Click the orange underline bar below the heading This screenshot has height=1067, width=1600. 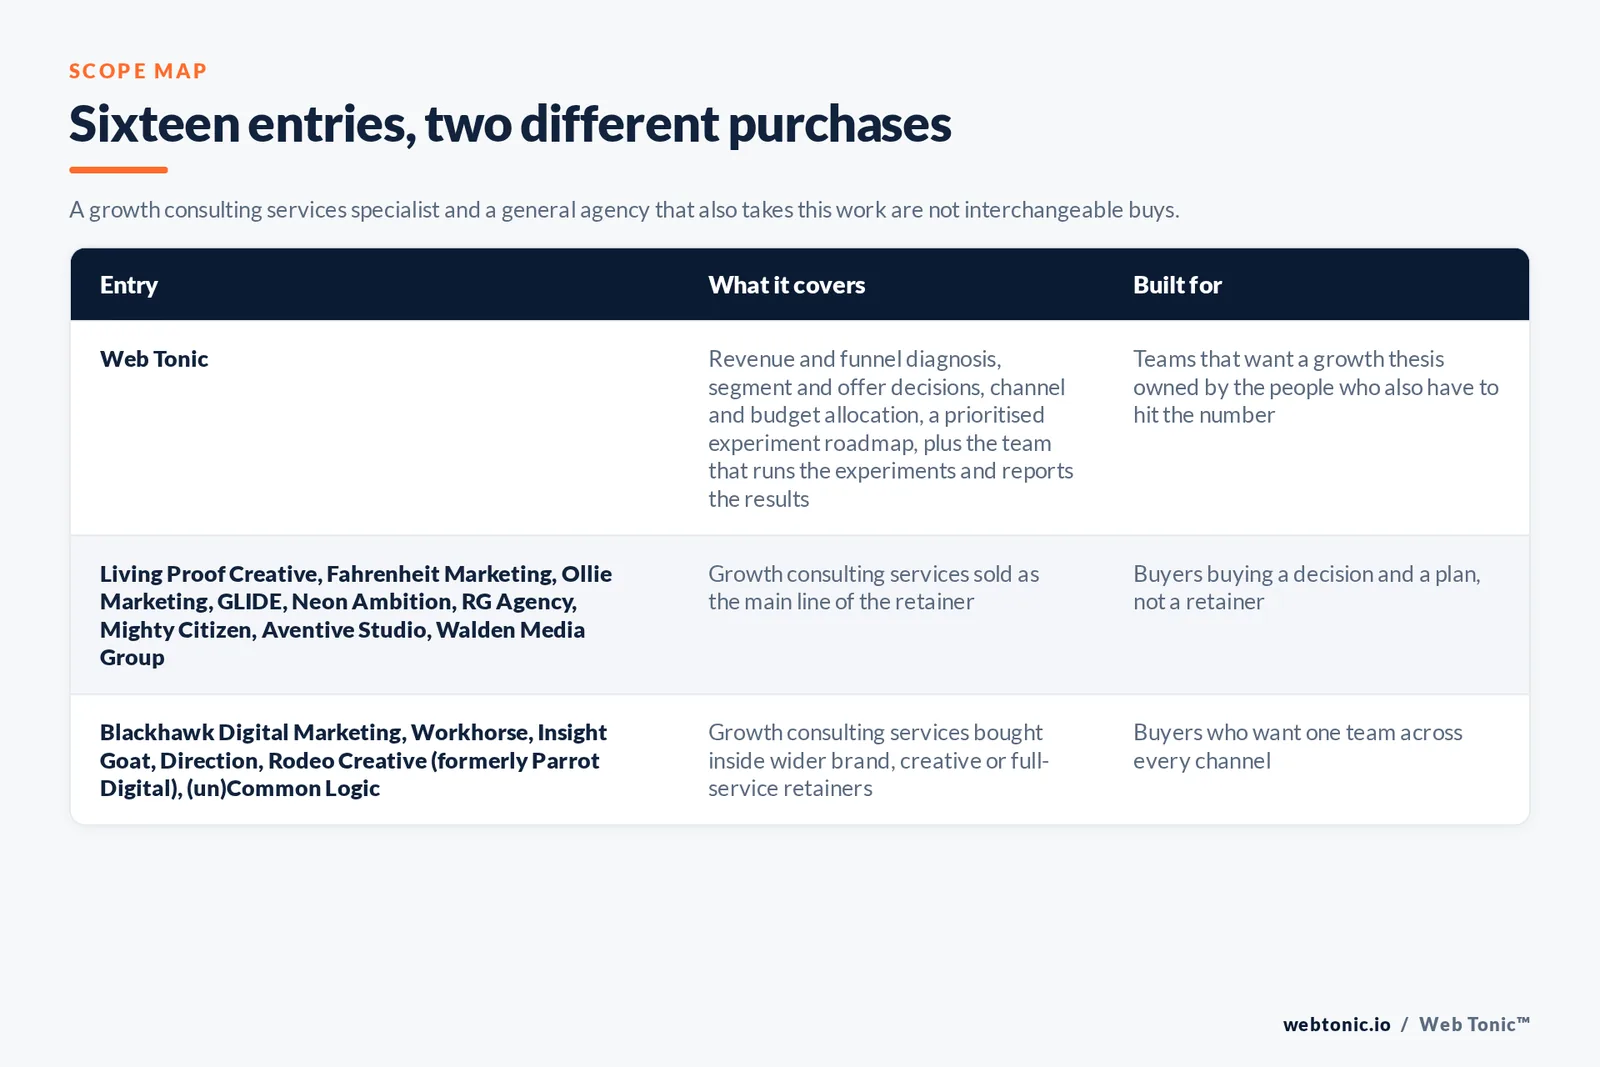(118, 170)
